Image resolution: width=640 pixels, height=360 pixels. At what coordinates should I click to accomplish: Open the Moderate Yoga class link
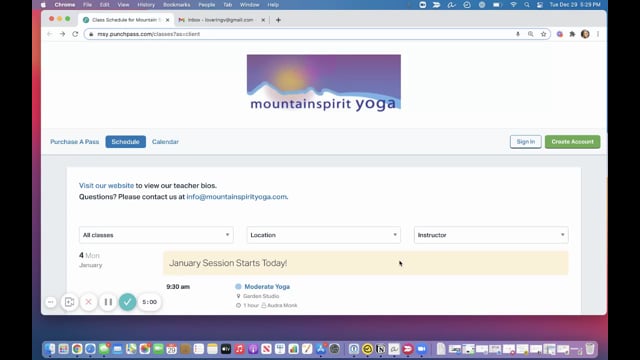click(x=267, y=287)
